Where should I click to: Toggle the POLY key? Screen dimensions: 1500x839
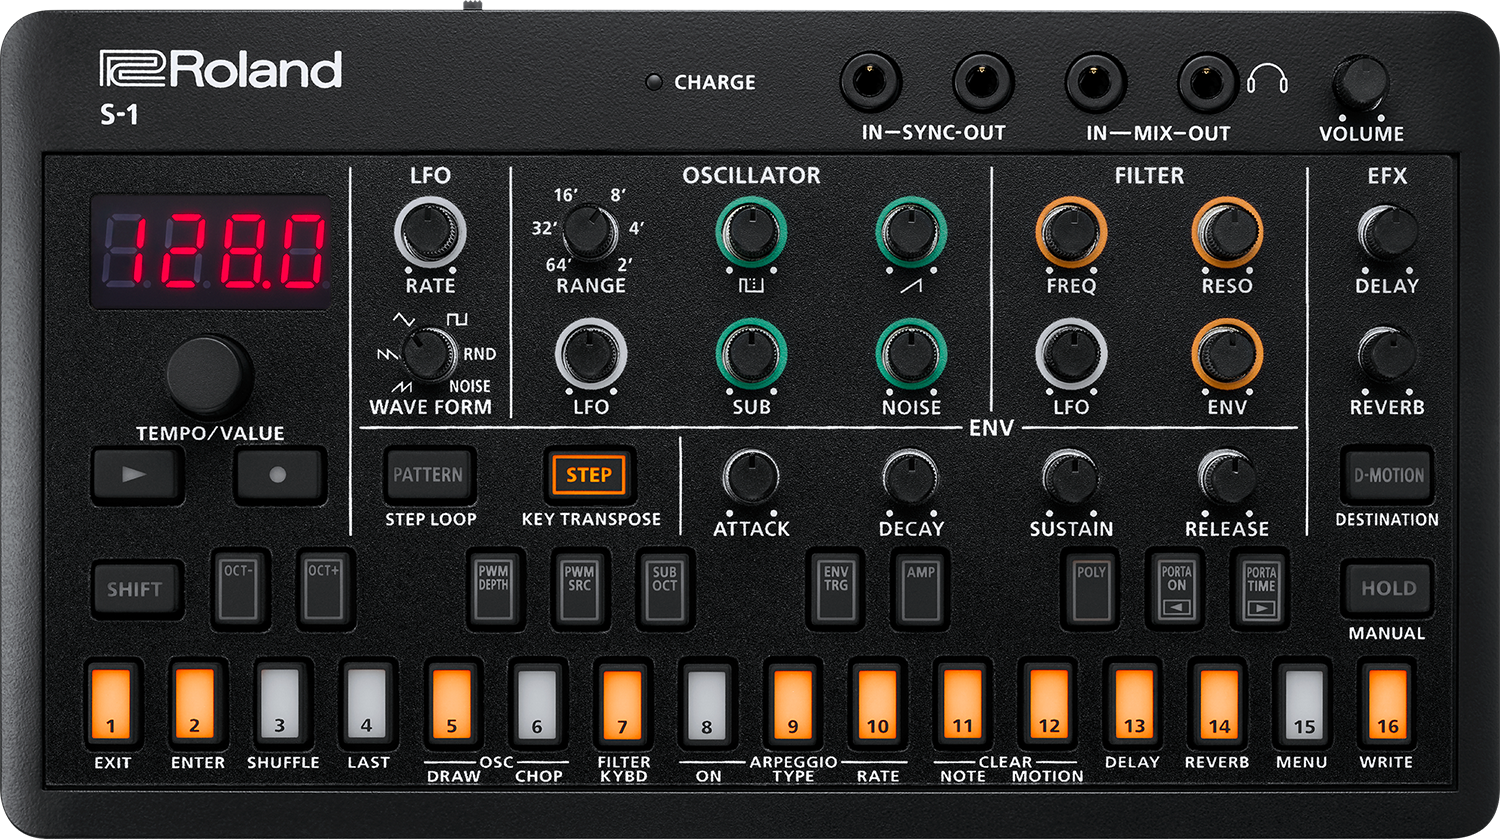1091,588
